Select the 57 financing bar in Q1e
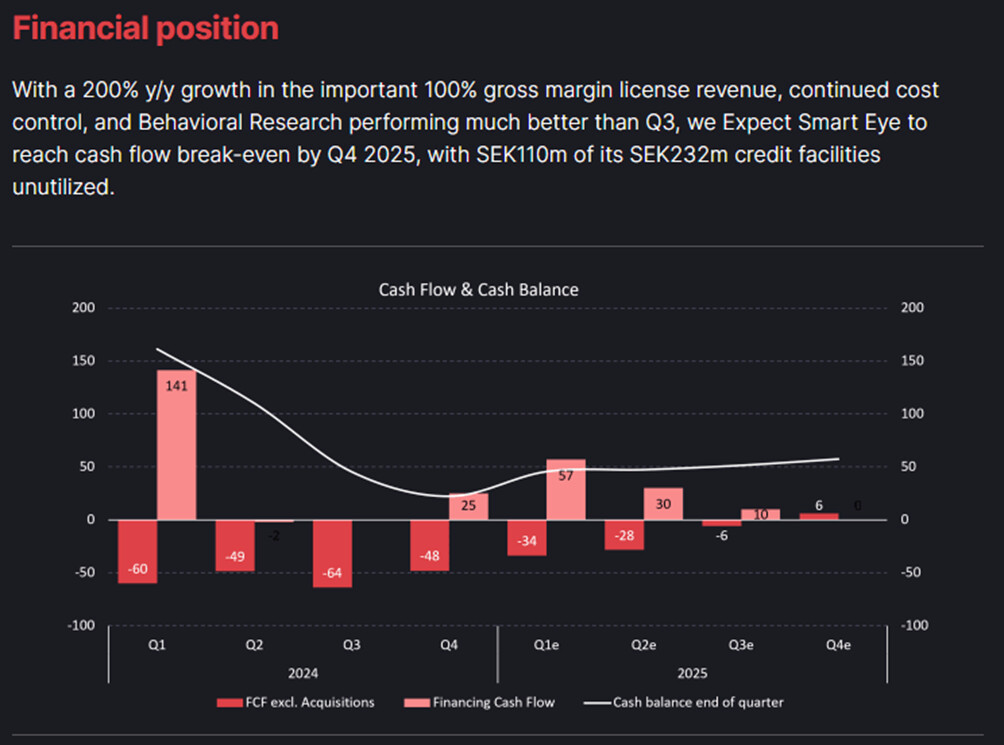 (x=566, y=490)
